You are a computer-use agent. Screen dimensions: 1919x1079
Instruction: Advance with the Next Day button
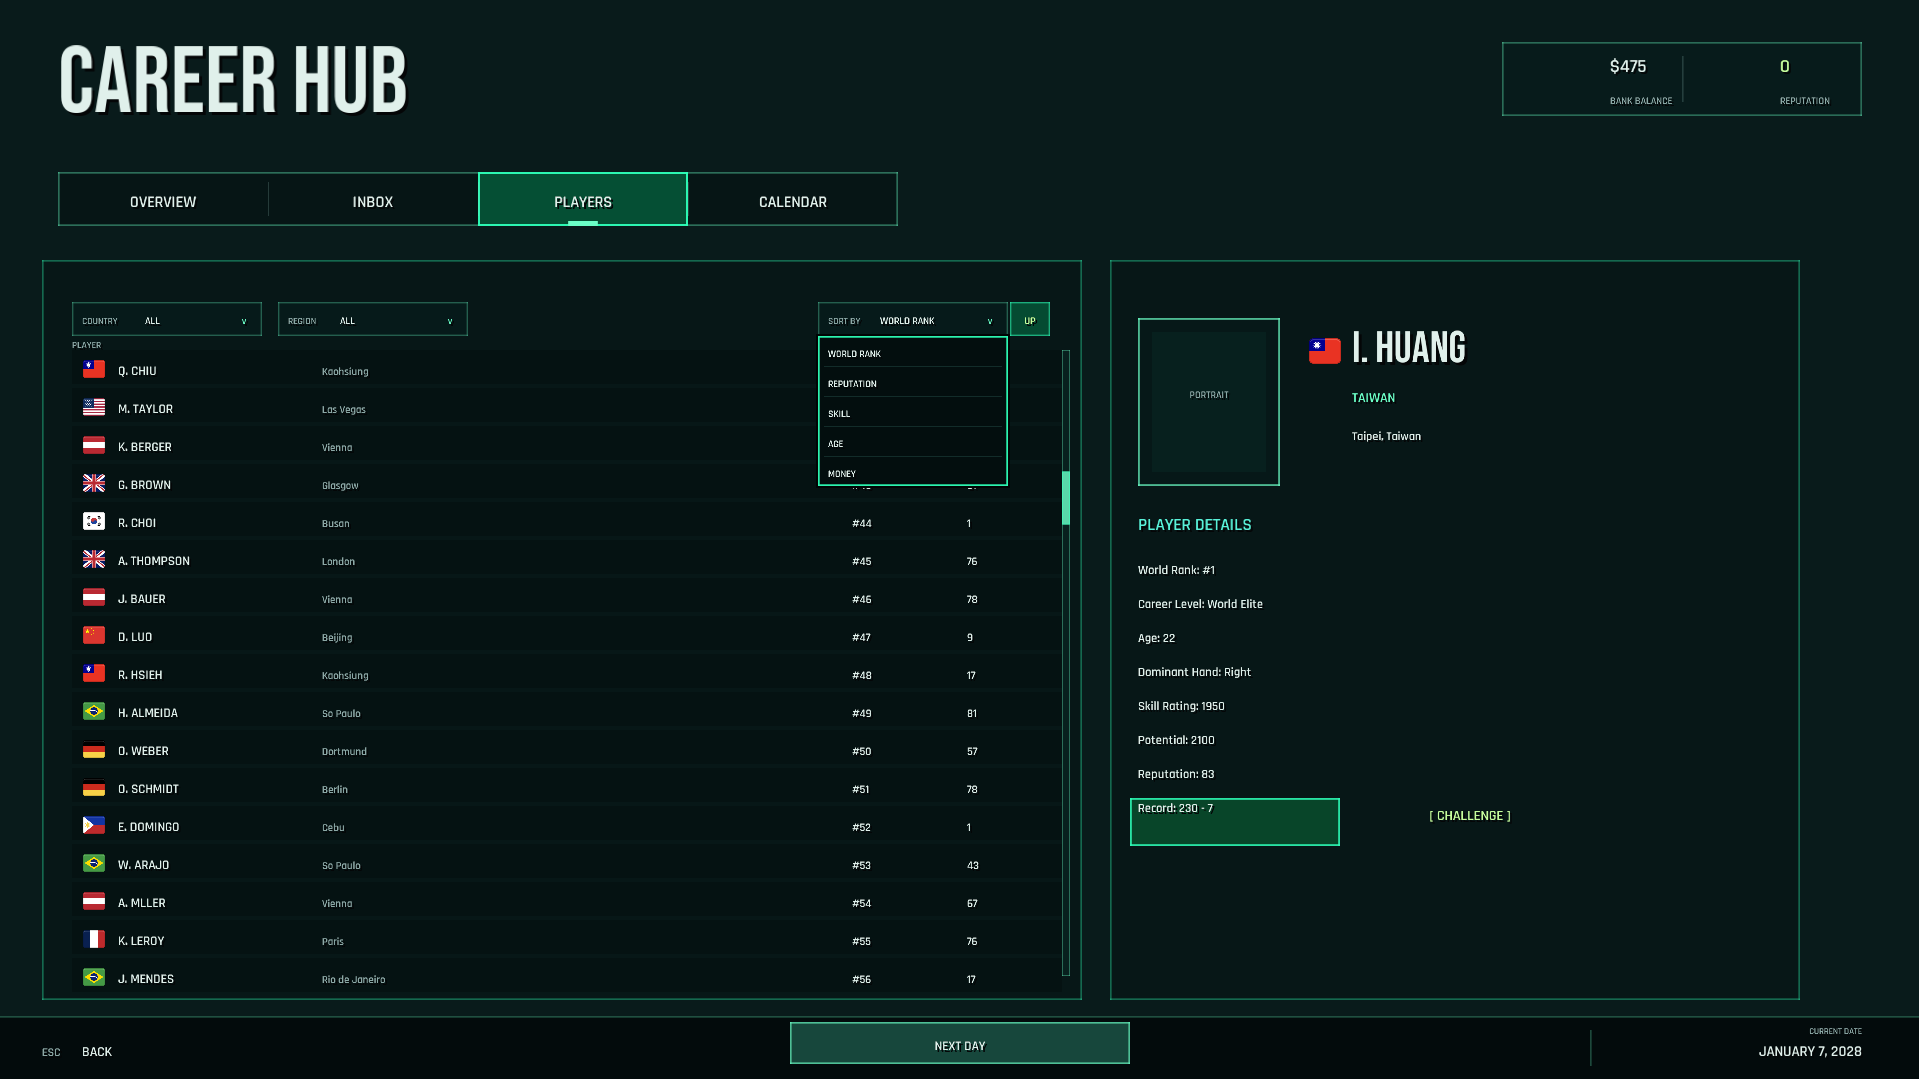coord(960,1044)
